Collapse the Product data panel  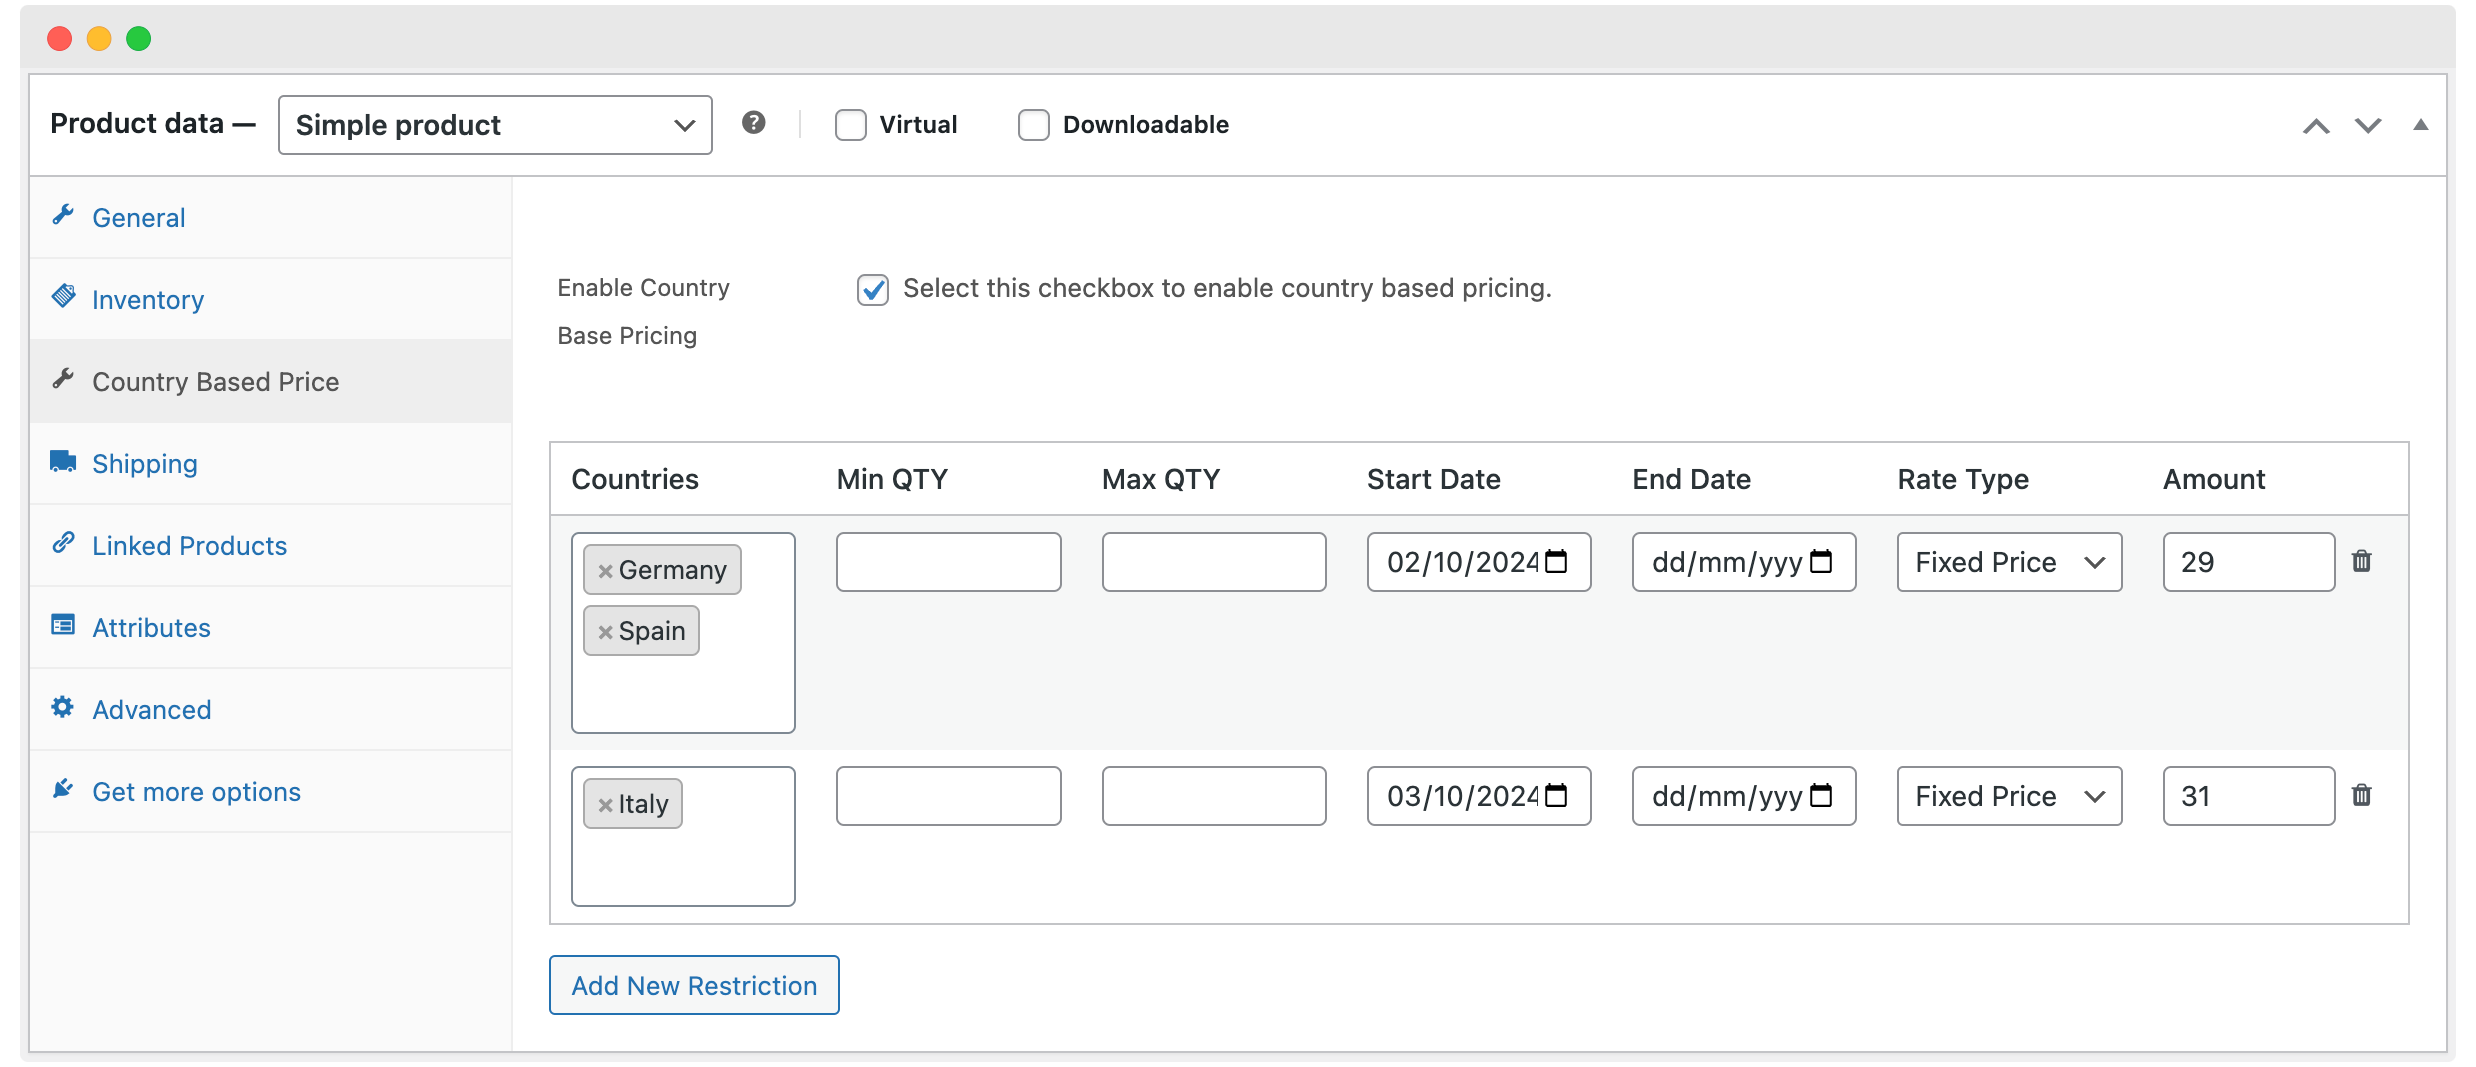point(2421,124)
